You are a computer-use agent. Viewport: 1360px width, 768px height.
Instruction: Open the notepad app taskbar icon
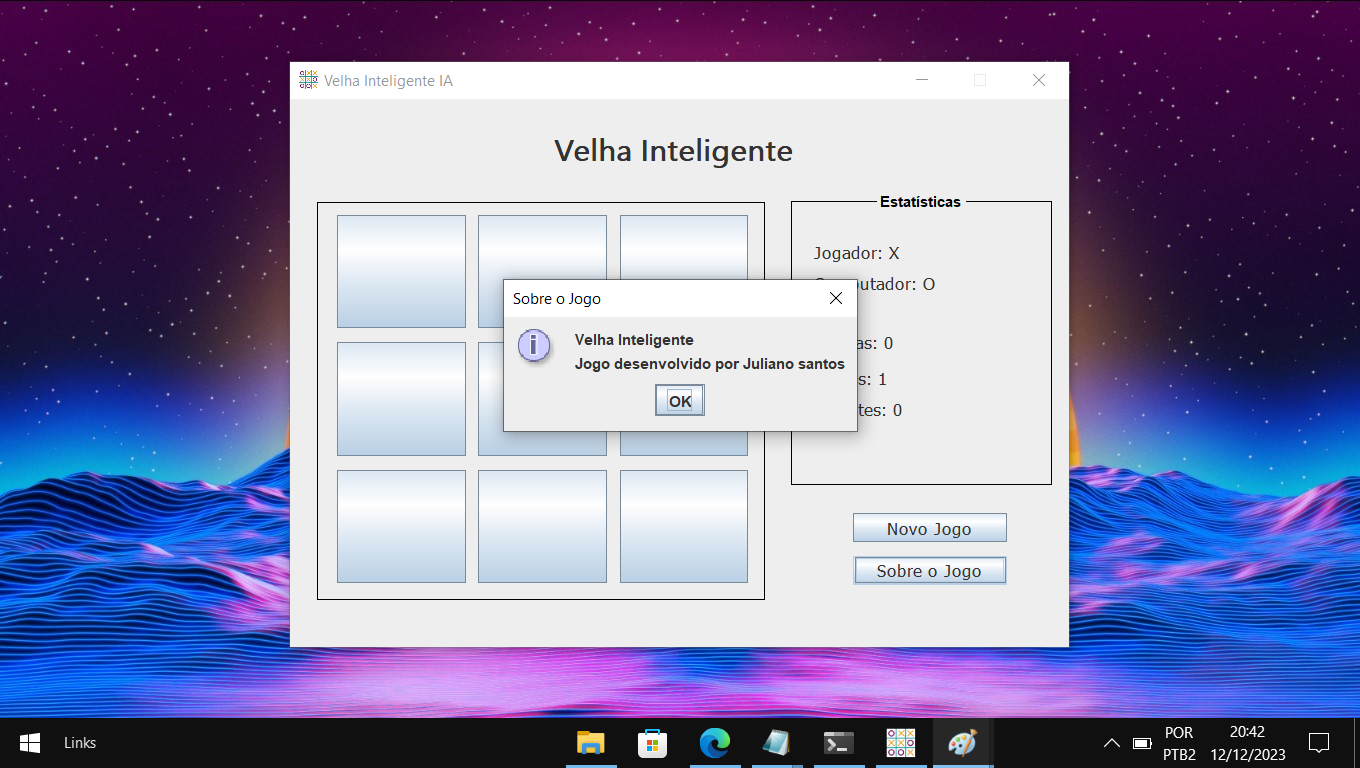776,743
